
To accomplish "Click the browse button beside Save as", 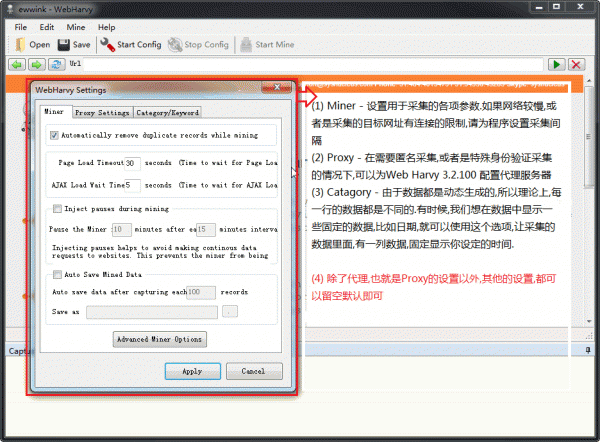I will tap(230, 312).
